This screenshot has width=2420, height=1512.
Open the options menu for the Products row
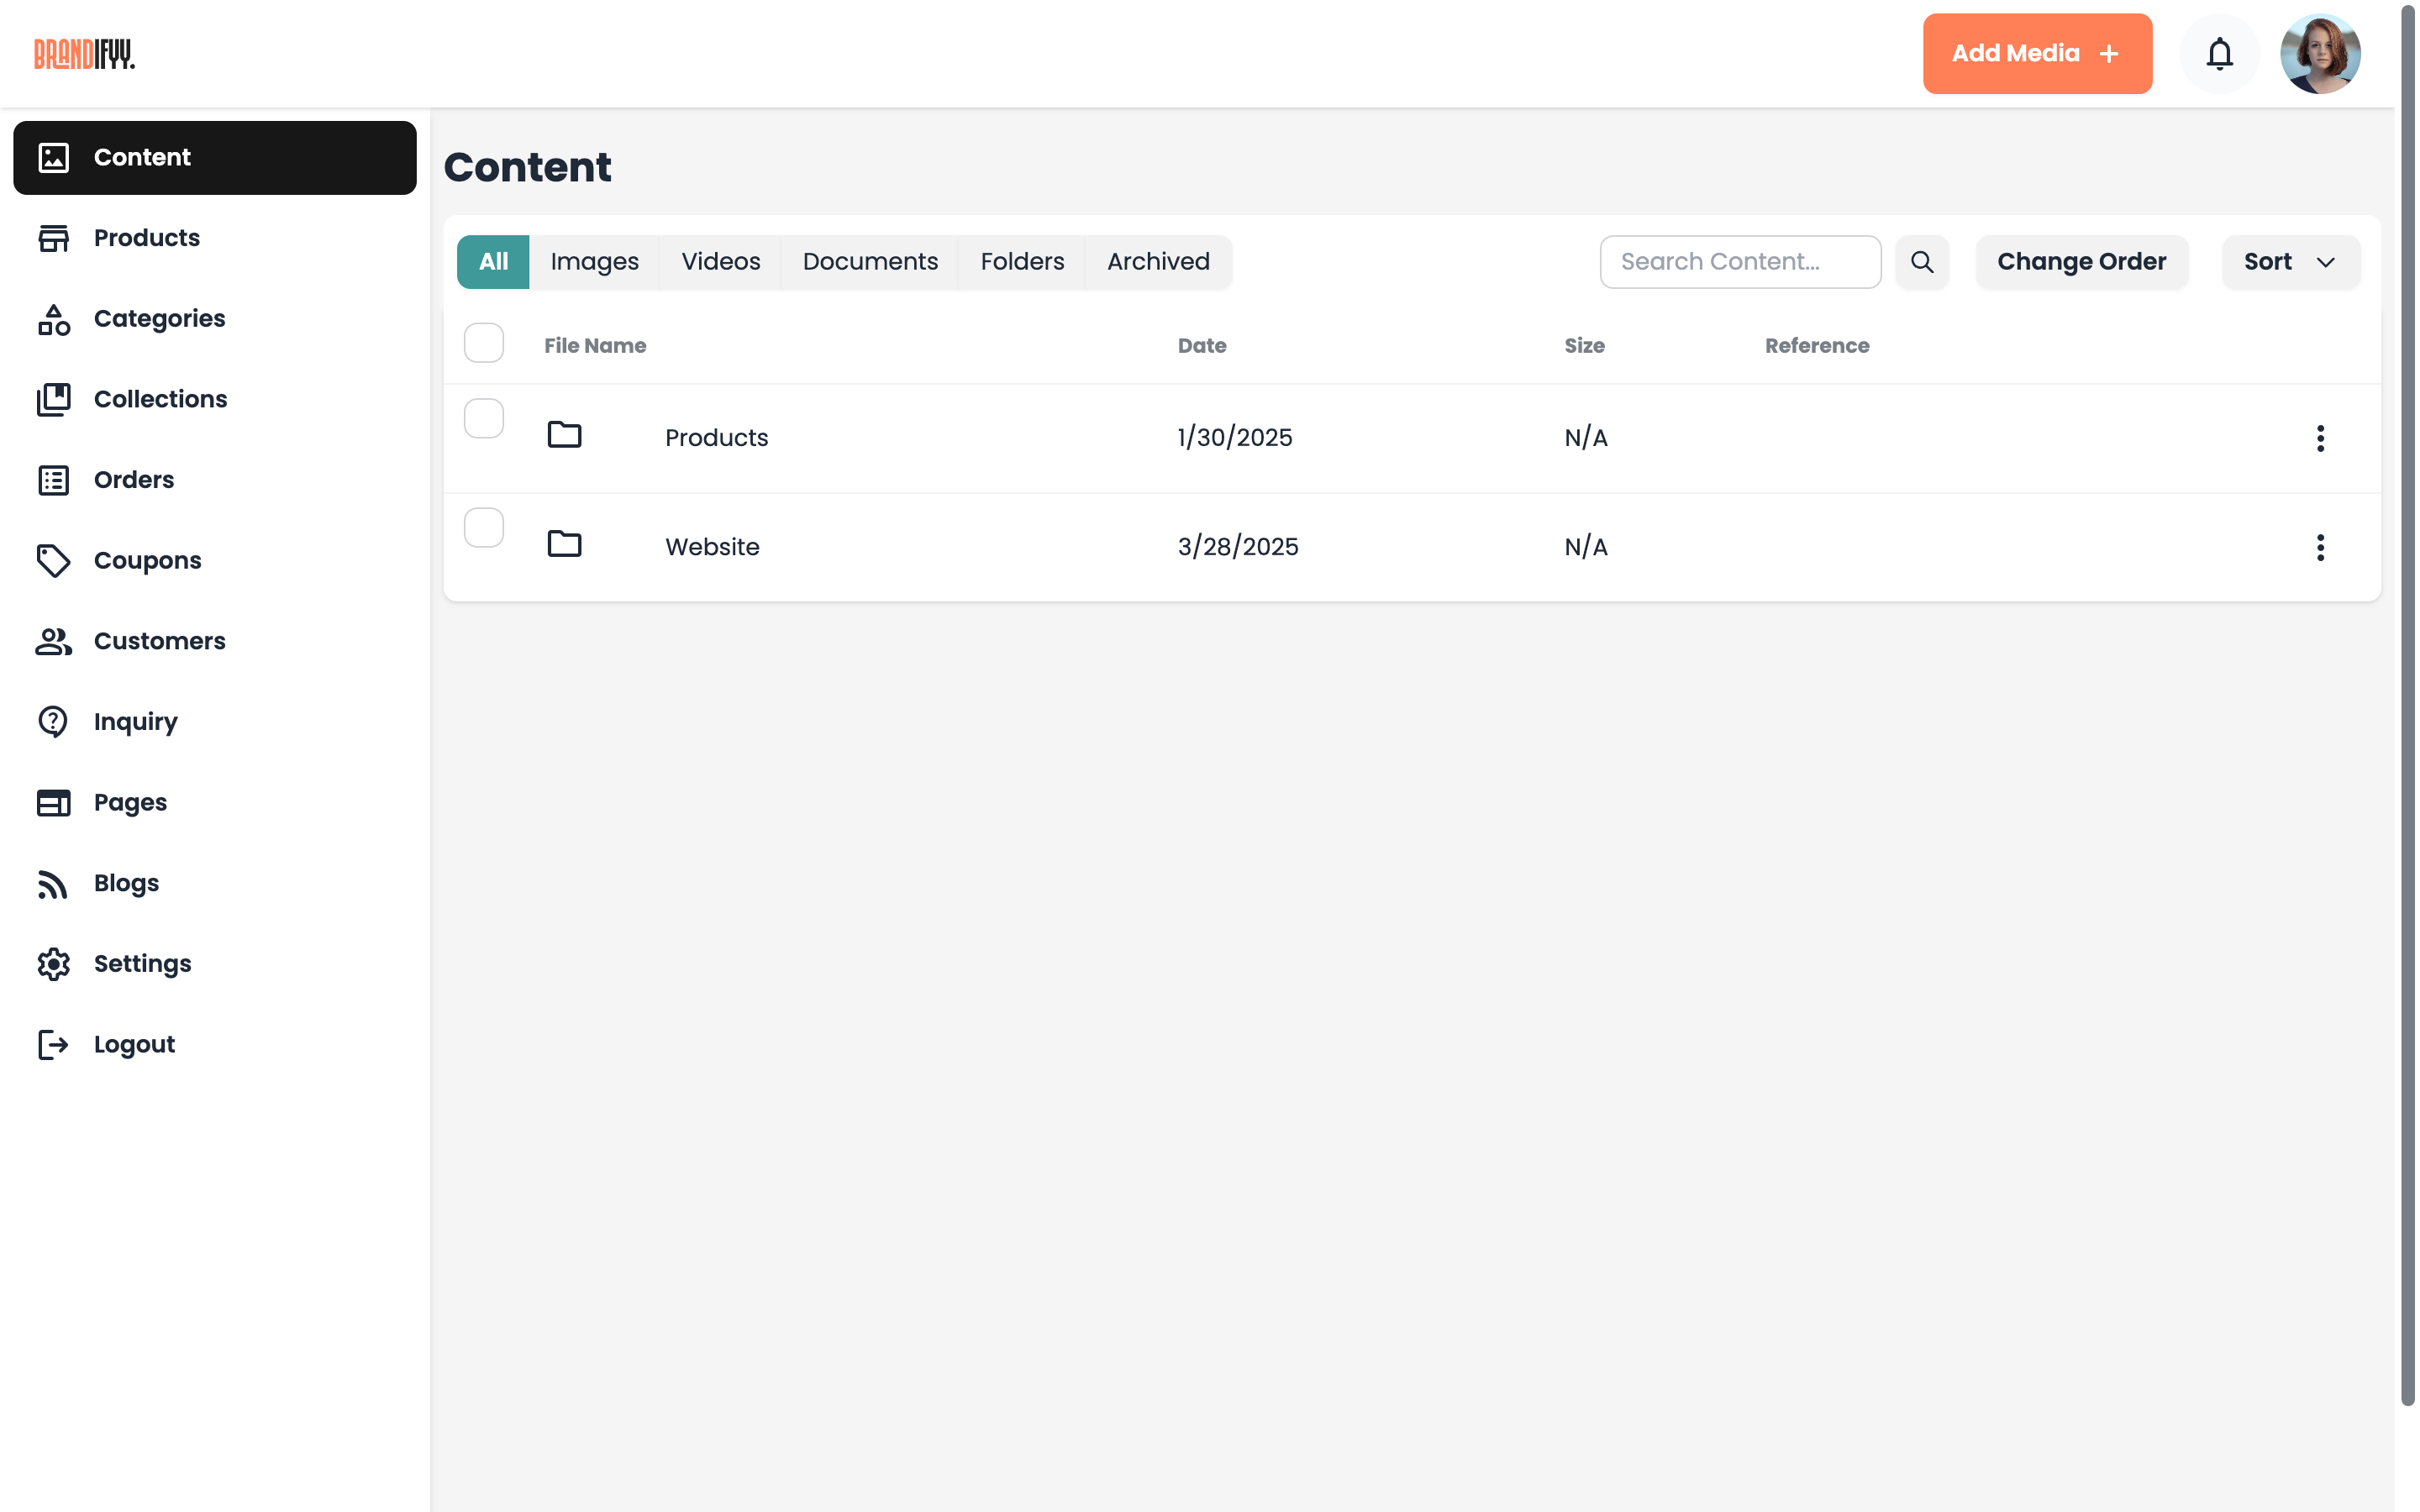(2320, 438)
